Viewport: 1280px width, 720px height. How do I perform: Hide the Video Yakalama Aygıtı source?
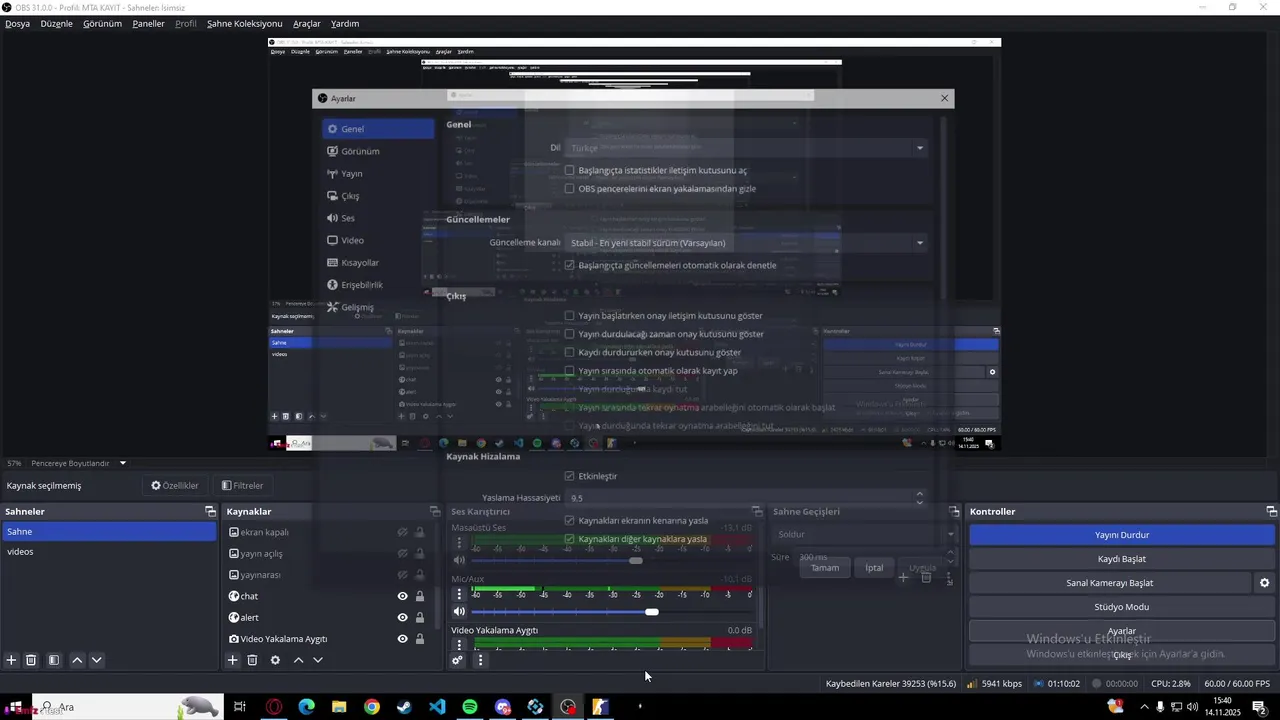(402, 639)
